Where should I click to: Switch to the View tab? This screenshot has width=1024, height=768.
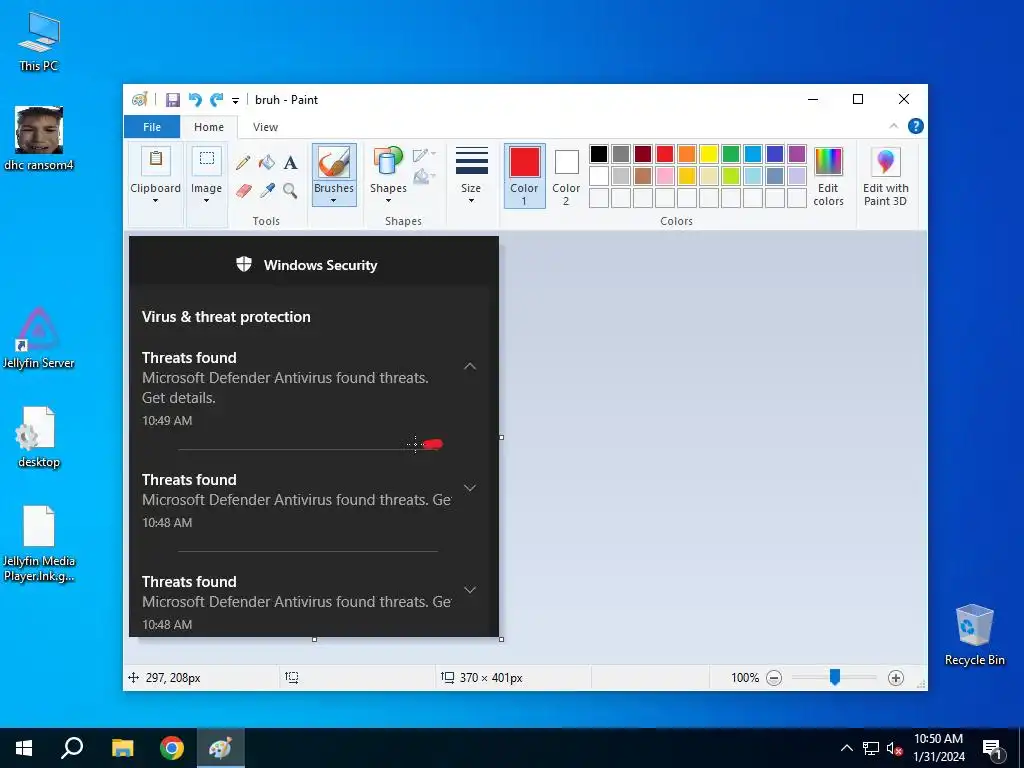265,127
